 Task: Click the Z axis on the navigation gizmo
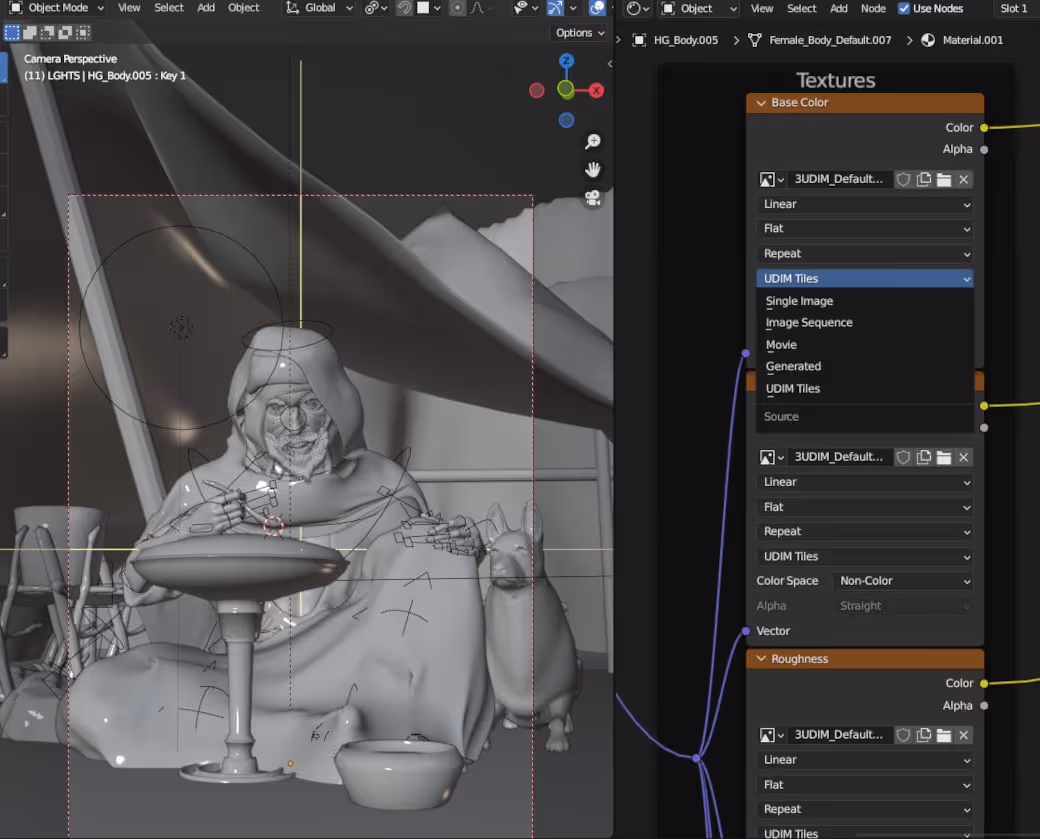pos(567,61)
